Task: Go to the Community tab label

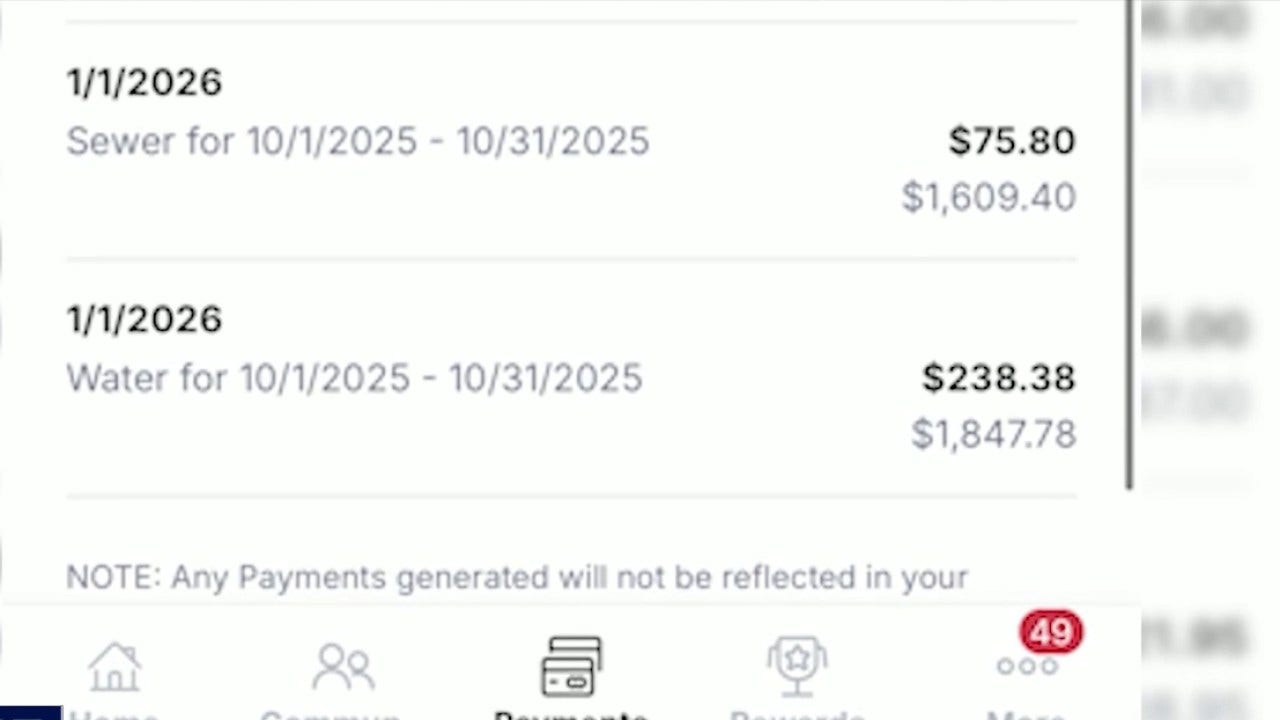Action: pos(331,714)
